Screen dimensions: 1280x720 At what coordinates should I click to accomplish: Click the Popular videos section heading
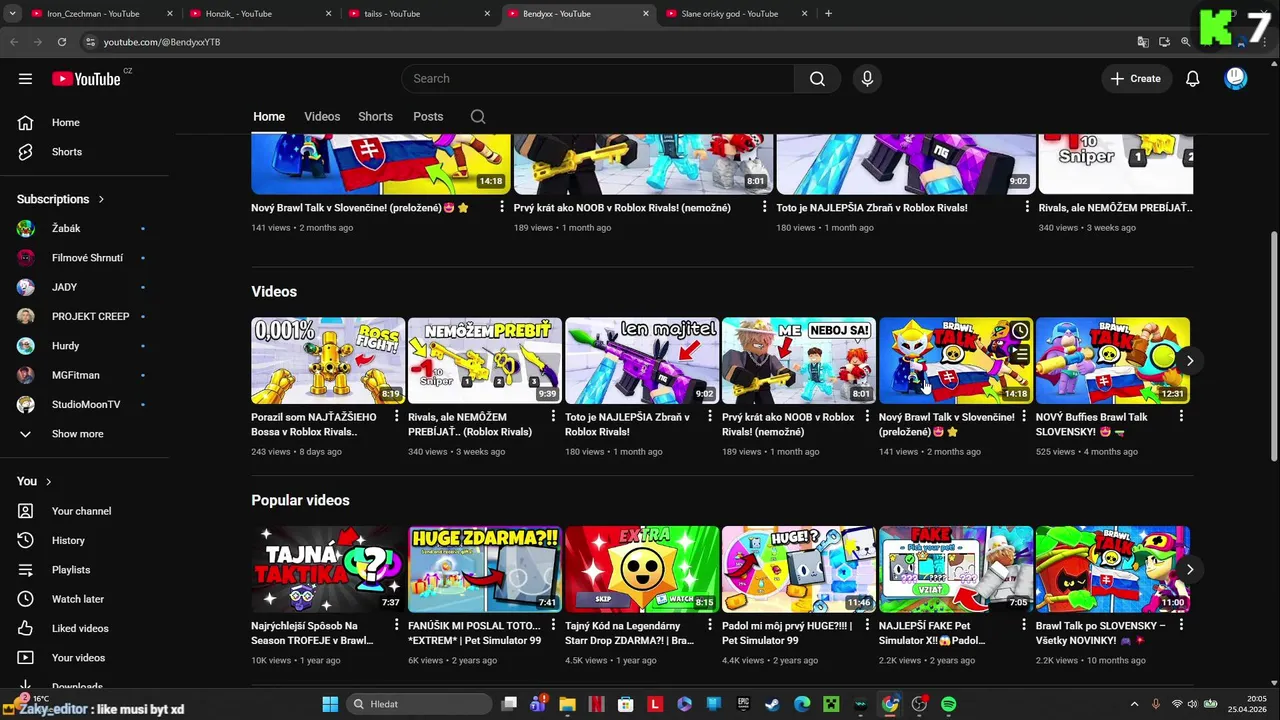click(300, 501)
